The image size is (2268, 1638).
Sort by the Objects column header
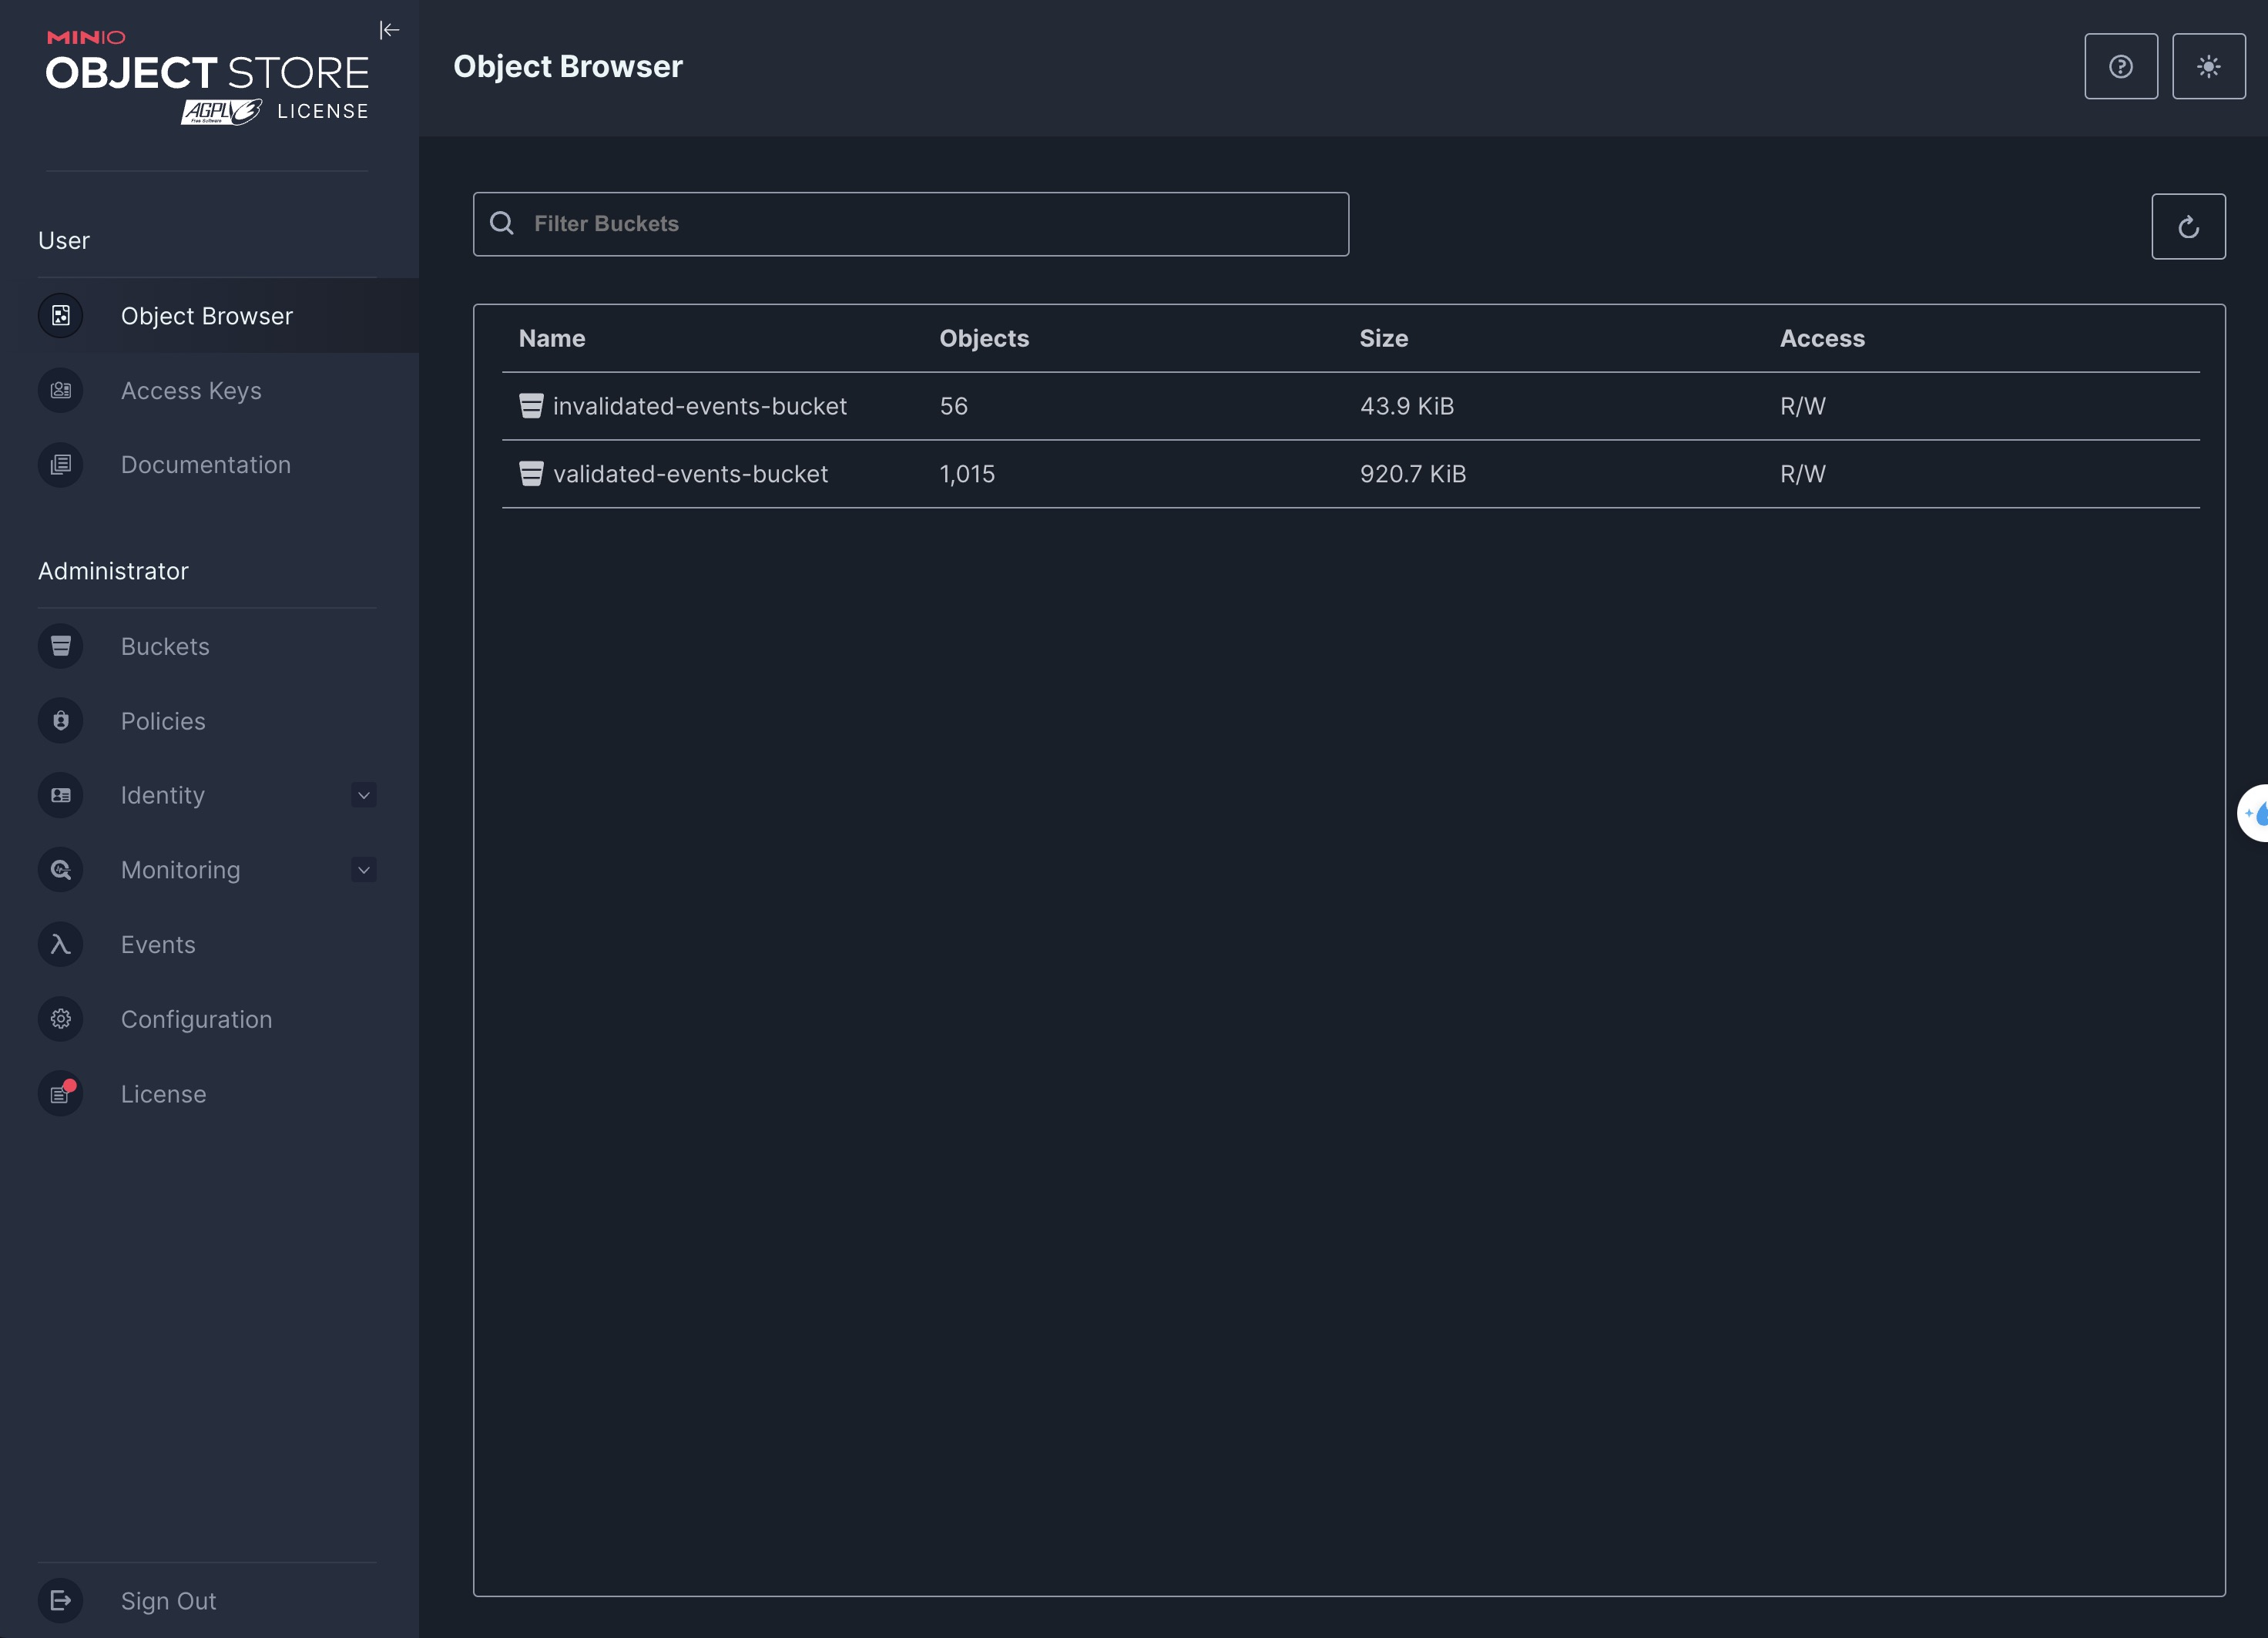click(984, 338)
